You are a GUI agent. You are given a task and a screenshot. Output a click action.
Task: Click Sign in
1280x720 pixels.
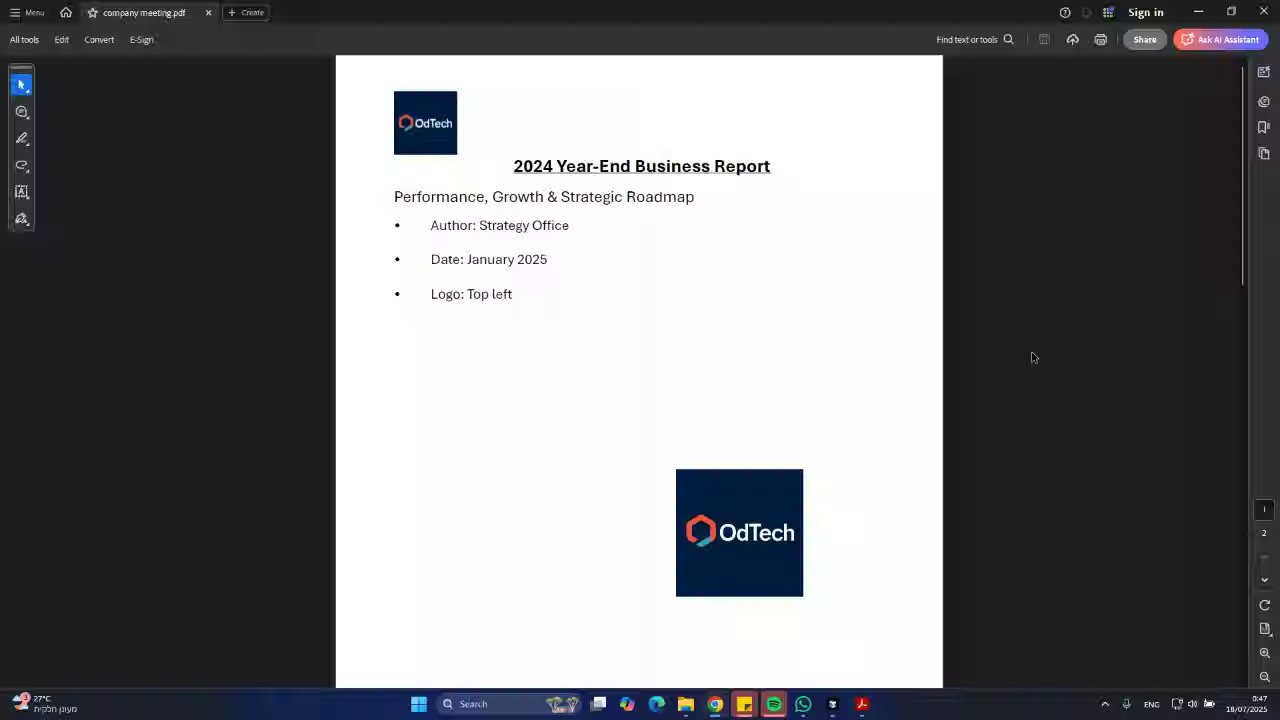tap(1146, 13)
